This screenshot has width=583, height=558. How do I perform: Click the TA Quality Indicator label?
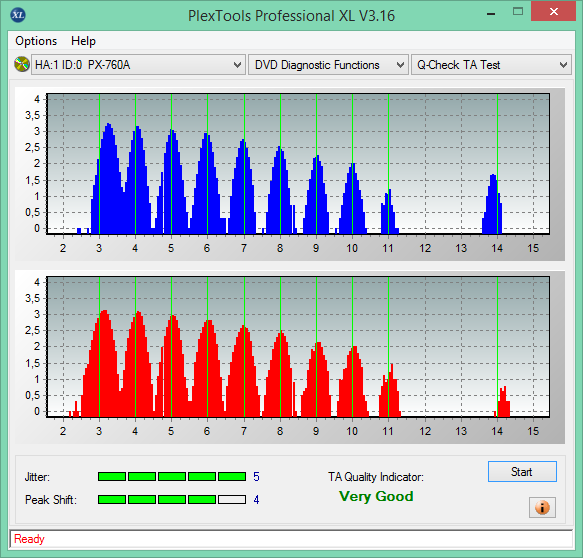376,477
